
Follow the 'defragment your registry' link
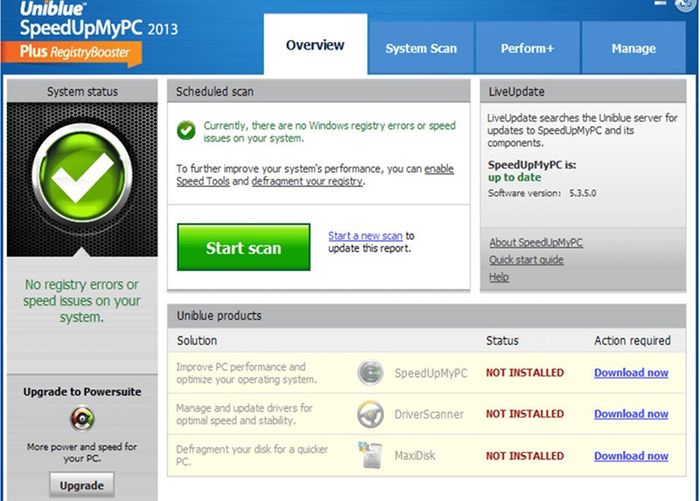click(307, 181)
